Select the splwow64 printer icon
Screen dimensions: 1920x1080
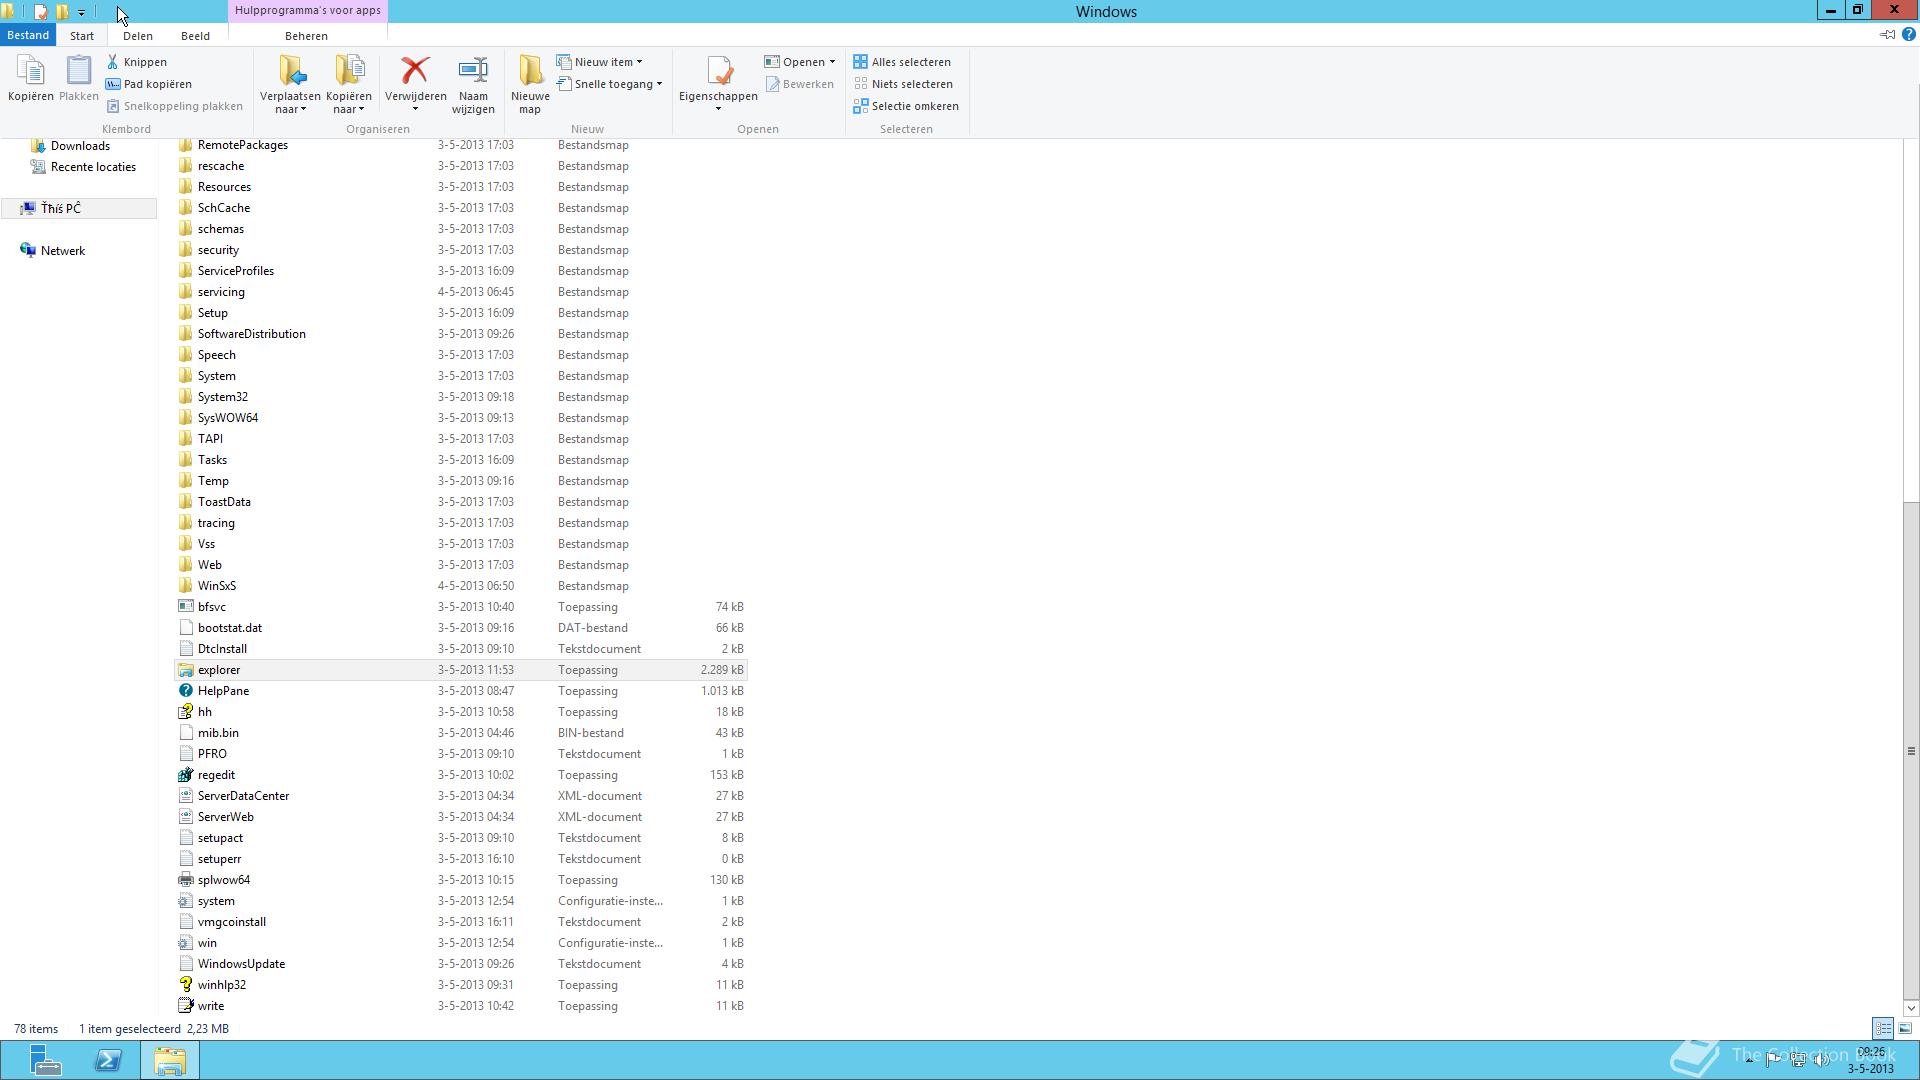pos(185,880)
